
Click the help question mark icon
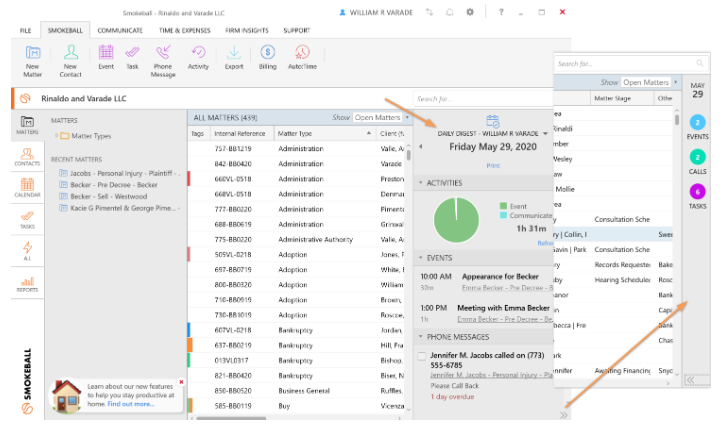click(501, 12)
